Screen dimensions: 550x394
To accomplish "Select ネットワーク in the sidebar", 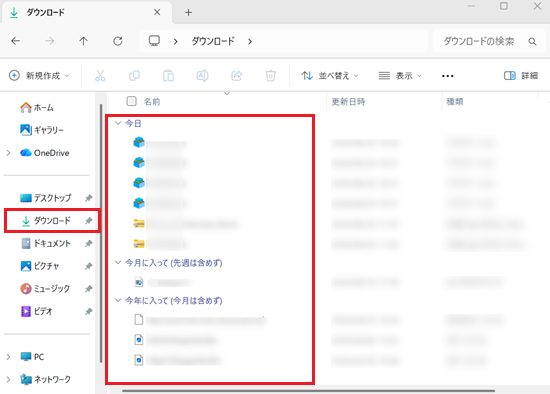I will (45, 379).
